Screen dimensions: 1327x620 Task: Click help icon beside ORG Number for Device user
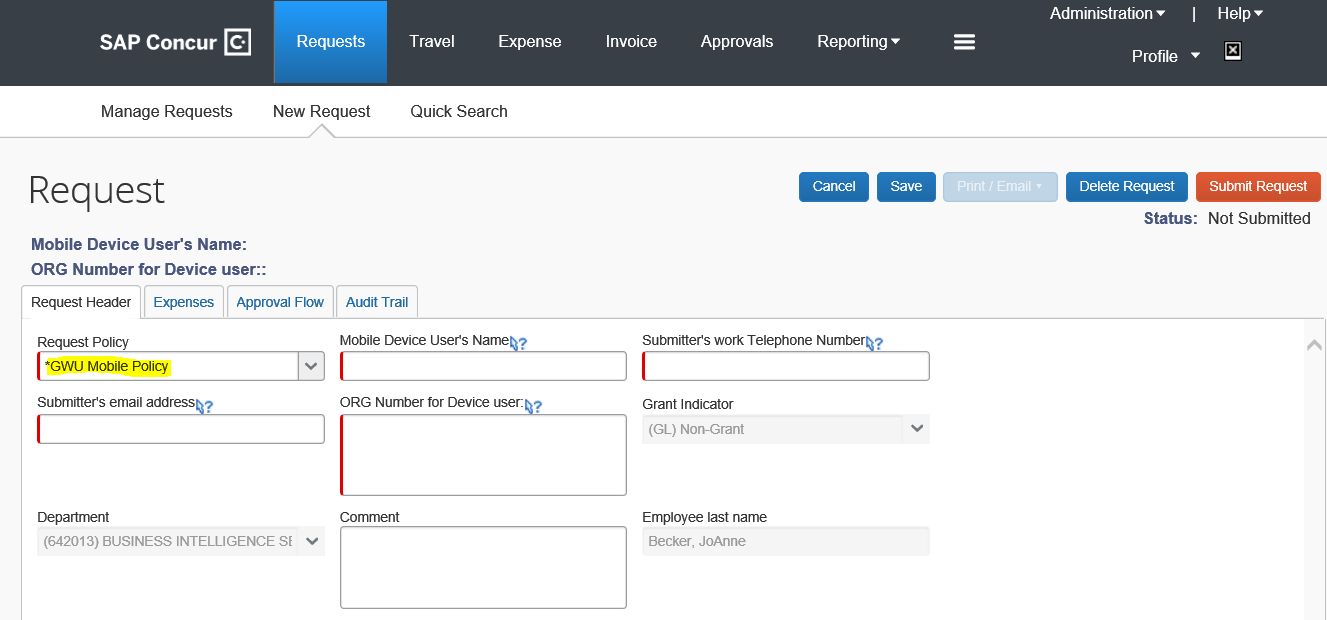coord(533,406)
